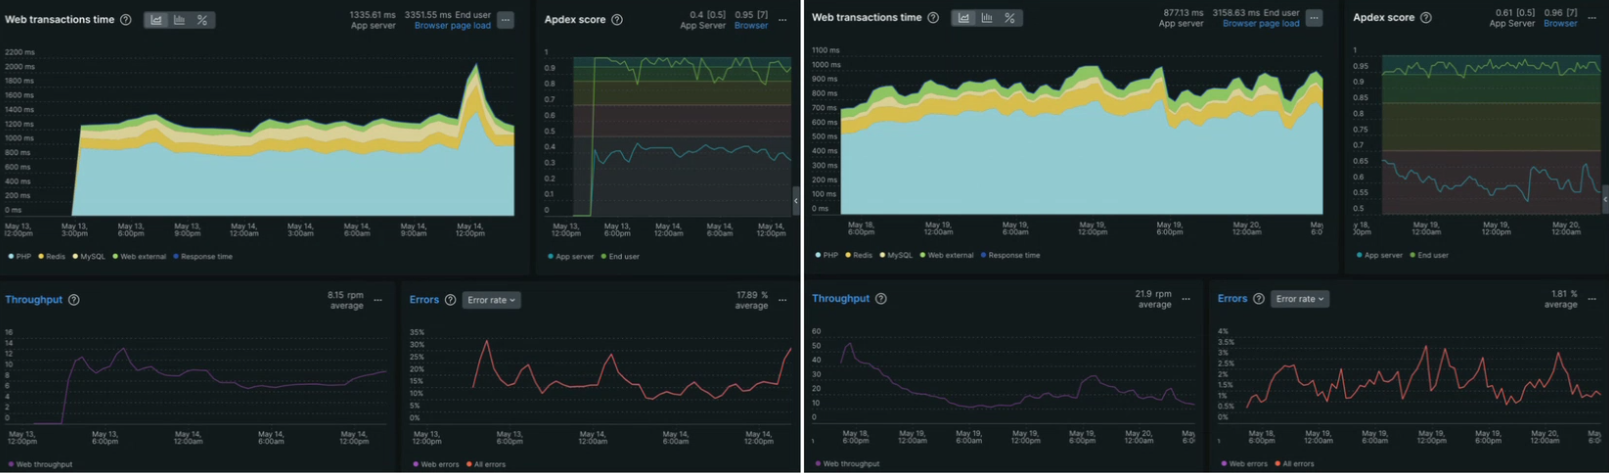The height and width of the screenshot is (473, 1609).
Task: Expand Error rate dropdown in 1.81 % panel
Action: click(1300, 299)
